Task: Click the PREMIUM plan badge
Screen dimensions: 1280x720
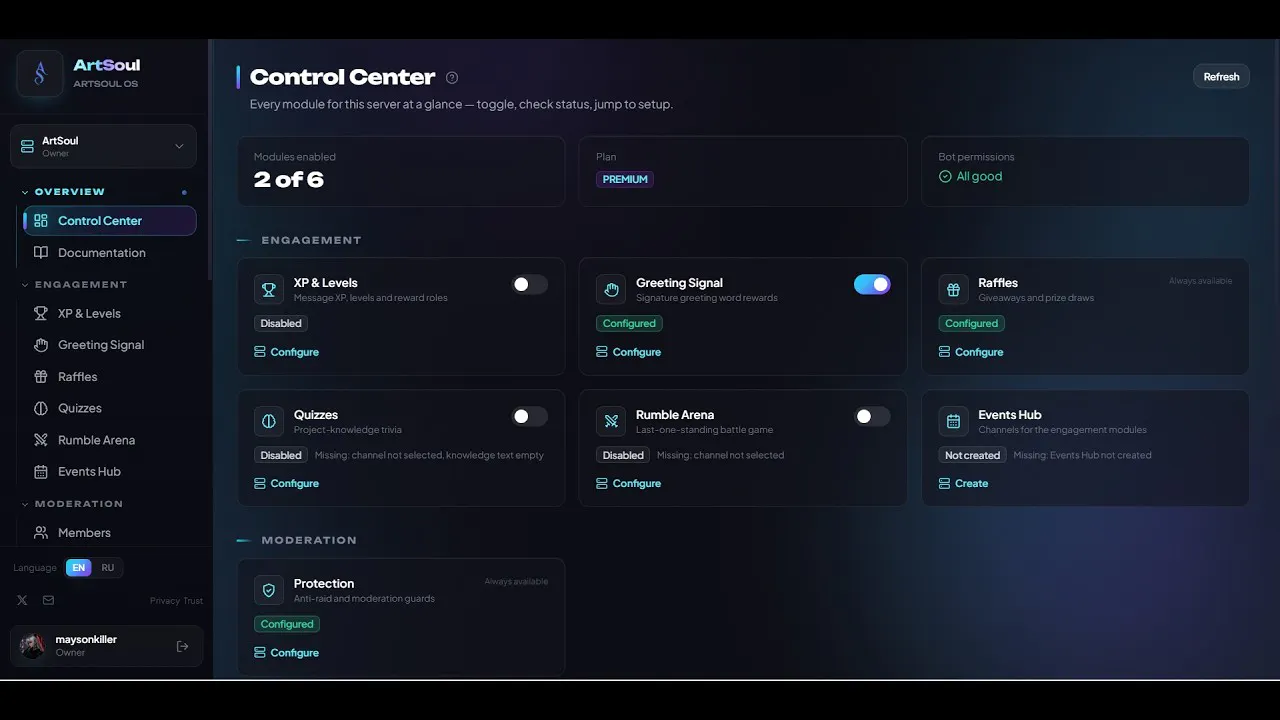Action: pyautogui.click(x=625, y=180)
